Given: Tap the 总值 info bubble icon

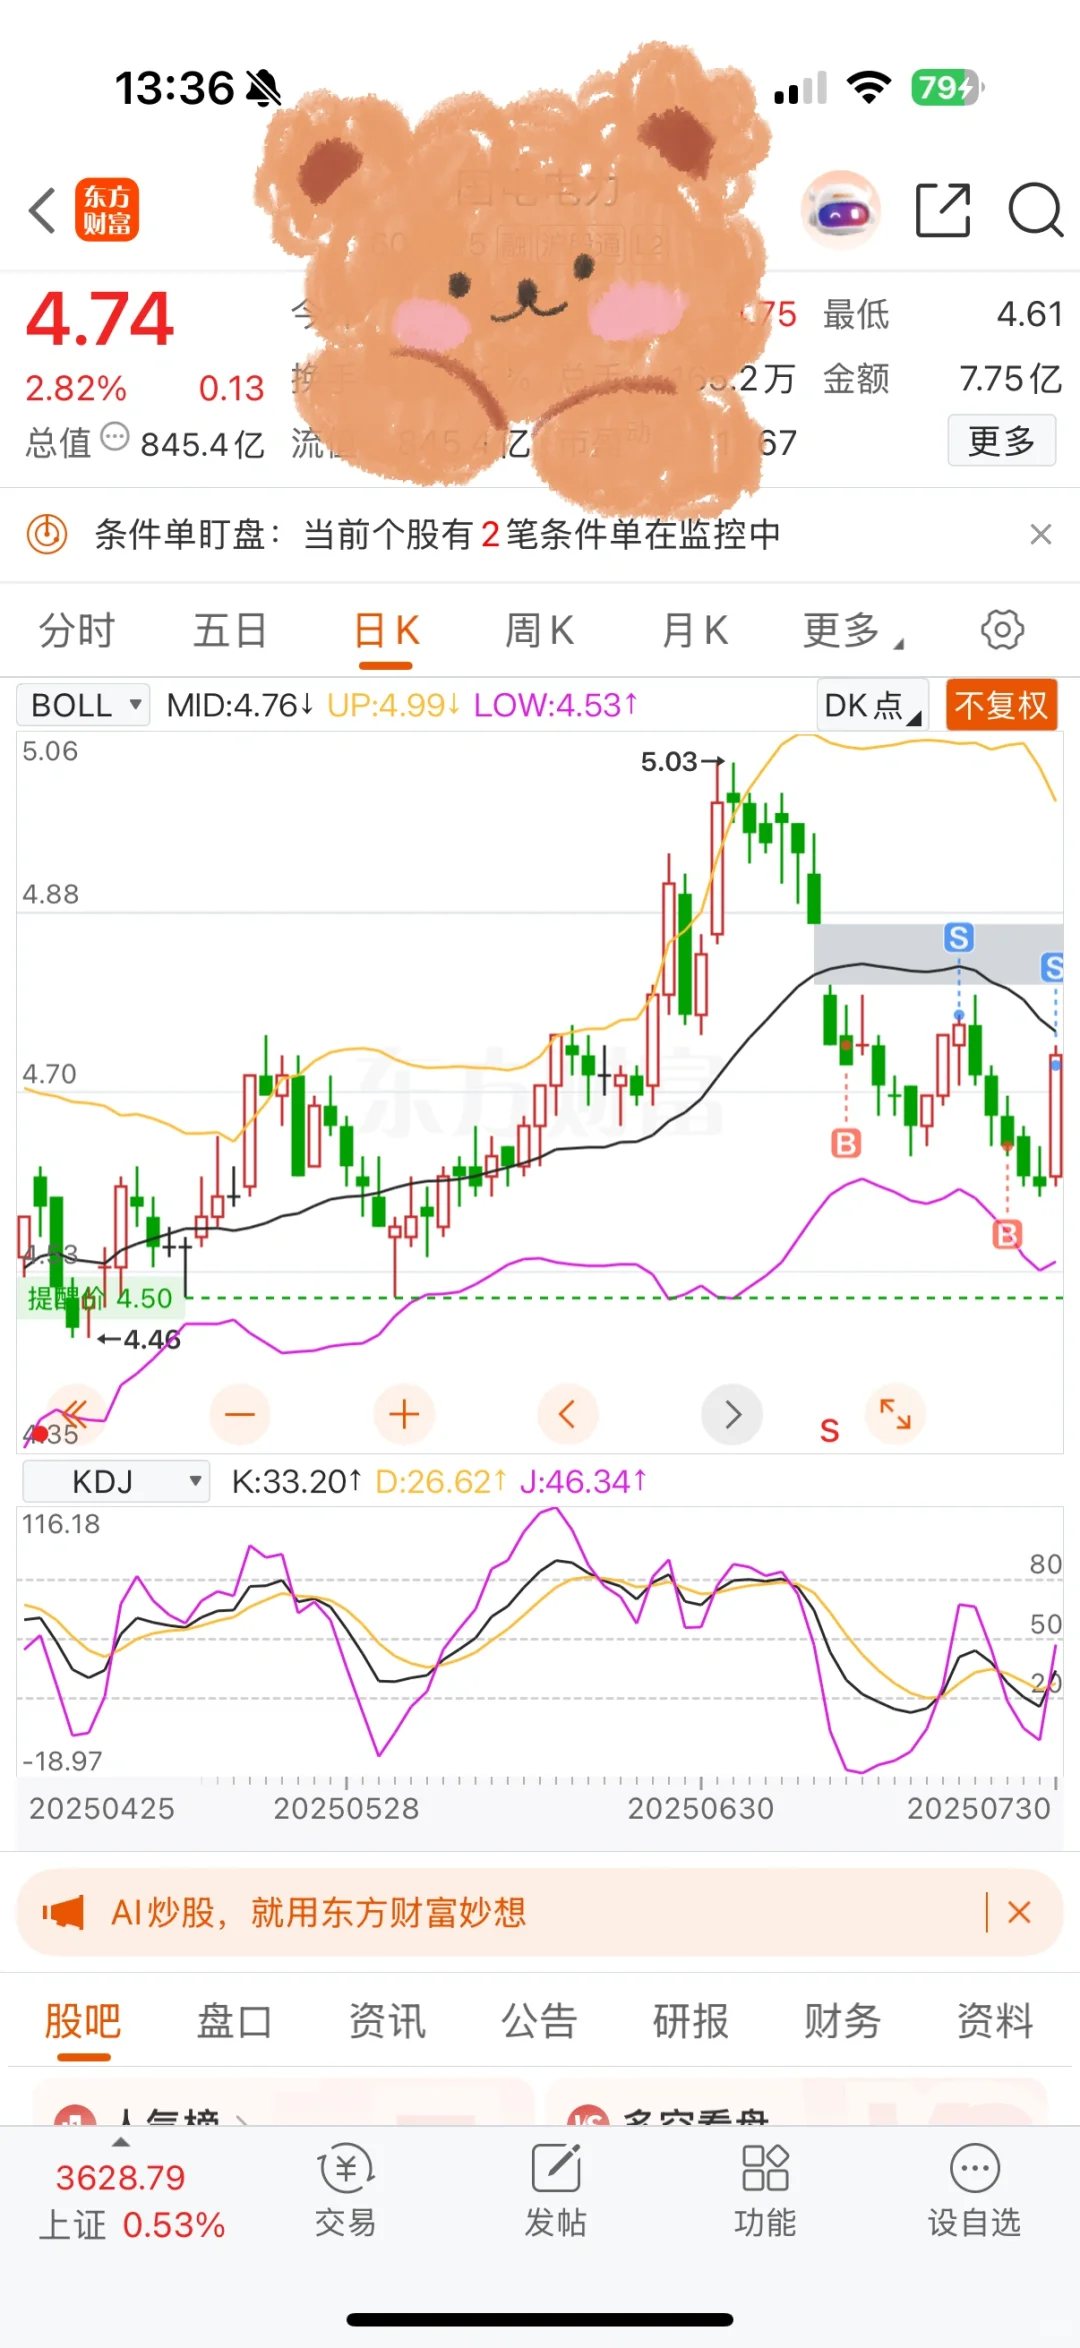Looking at the screenshot, I should point(116,437).
